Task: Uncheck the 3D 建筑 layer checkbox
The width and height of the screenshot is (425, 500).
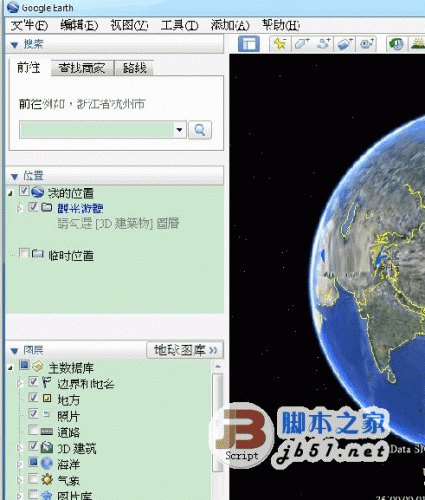Action: tap(33, 446)
